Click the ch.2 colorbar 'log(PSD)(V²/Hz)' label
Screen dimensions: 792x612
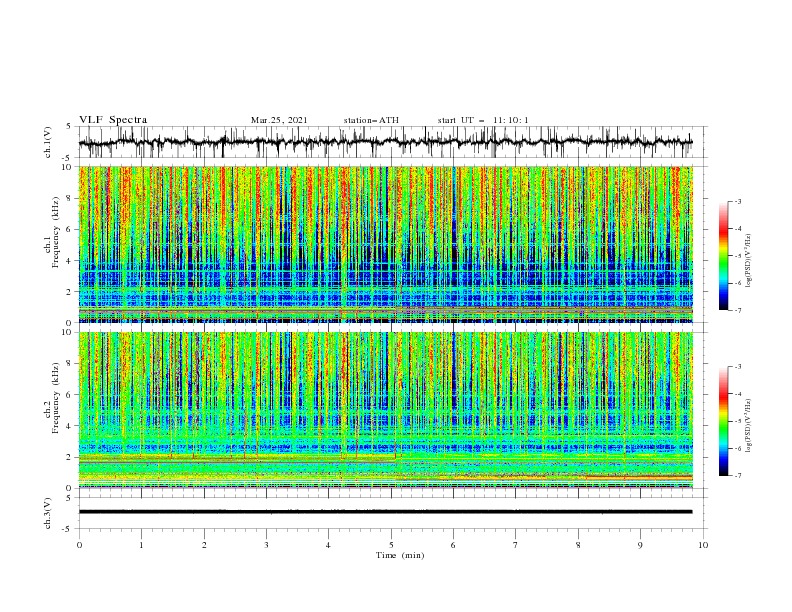click(748, 426)
